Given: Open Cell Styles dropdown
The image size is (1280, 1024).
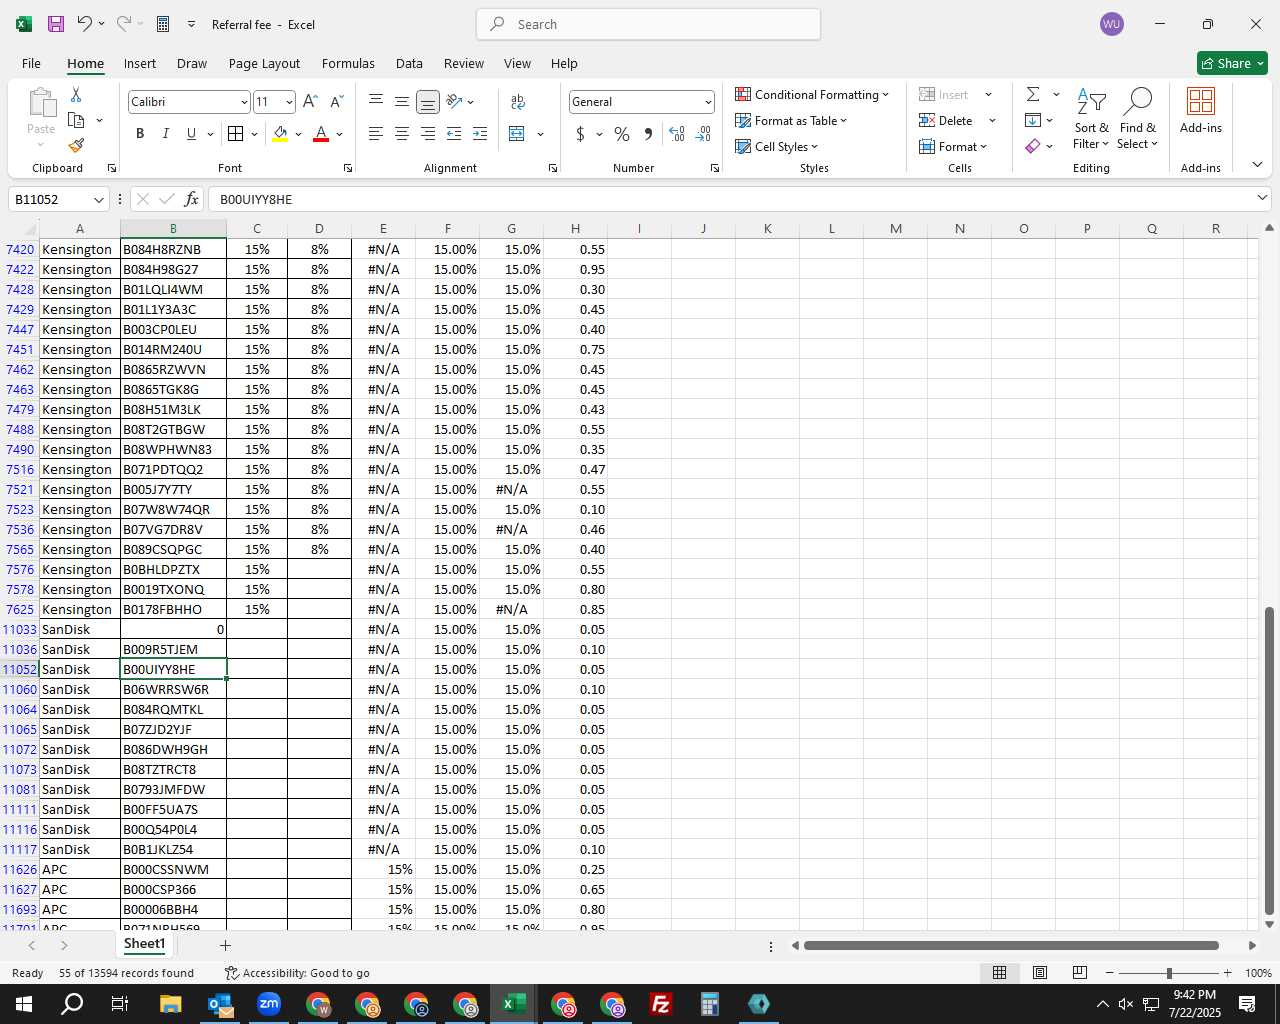Looking at the screenshot, I should pyautogui.click(x=777, y=146).
